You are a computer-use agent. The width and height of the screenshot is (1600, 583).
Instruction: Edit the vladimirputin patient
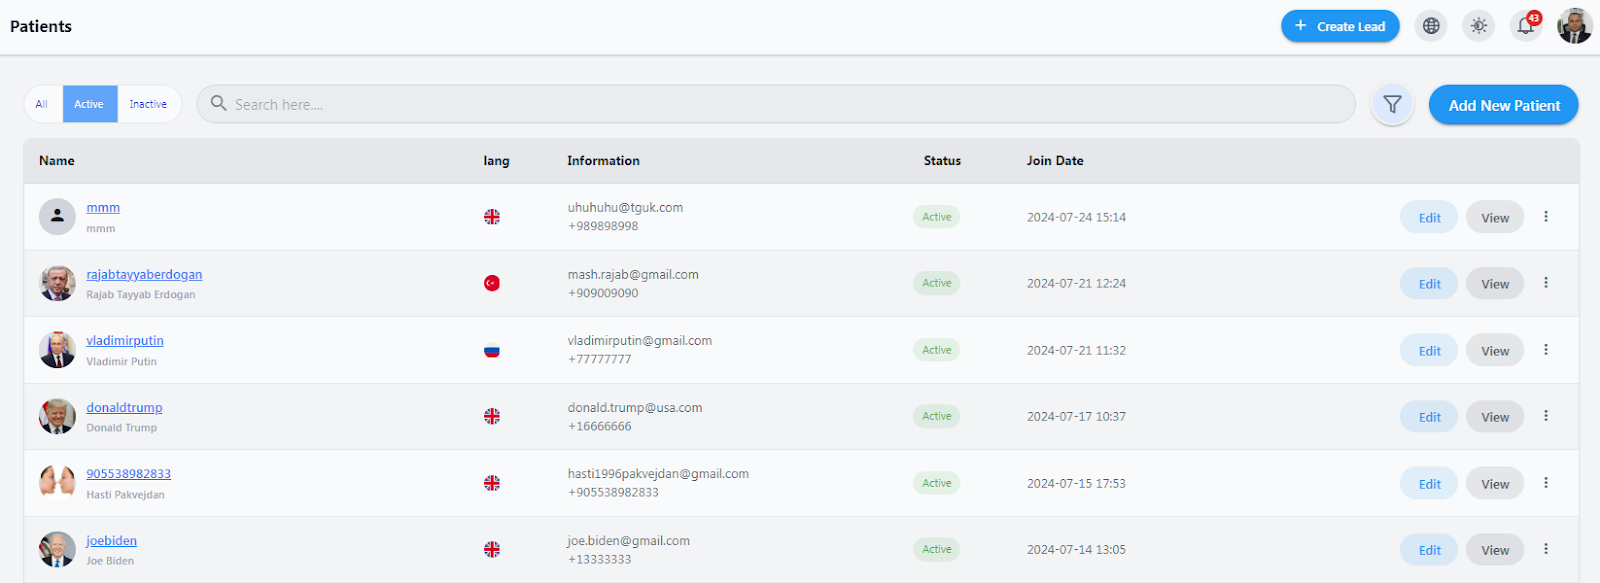(x=1429, y=350)
